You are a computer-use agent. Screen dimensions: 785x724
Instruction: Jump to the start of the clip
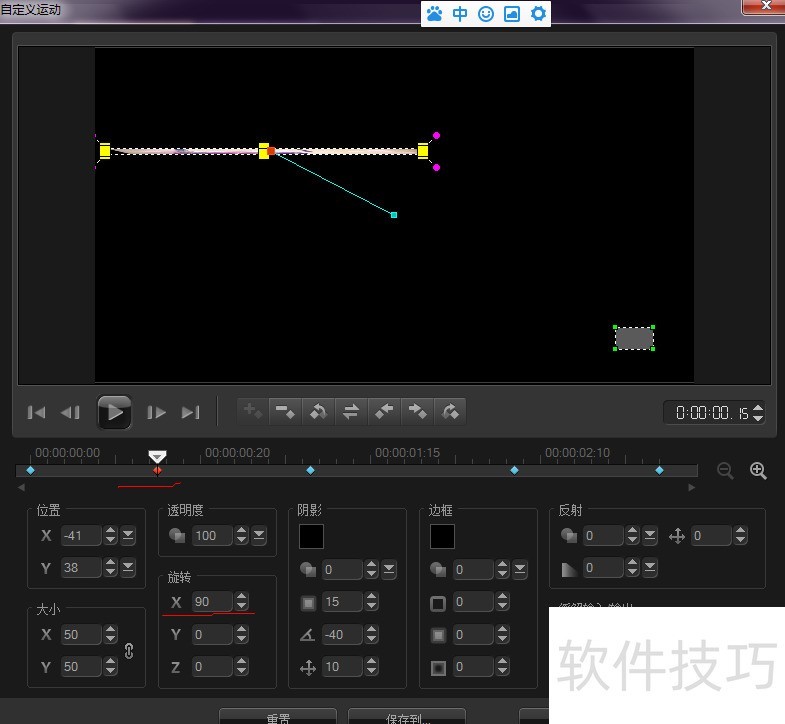(x=36, y=412)
